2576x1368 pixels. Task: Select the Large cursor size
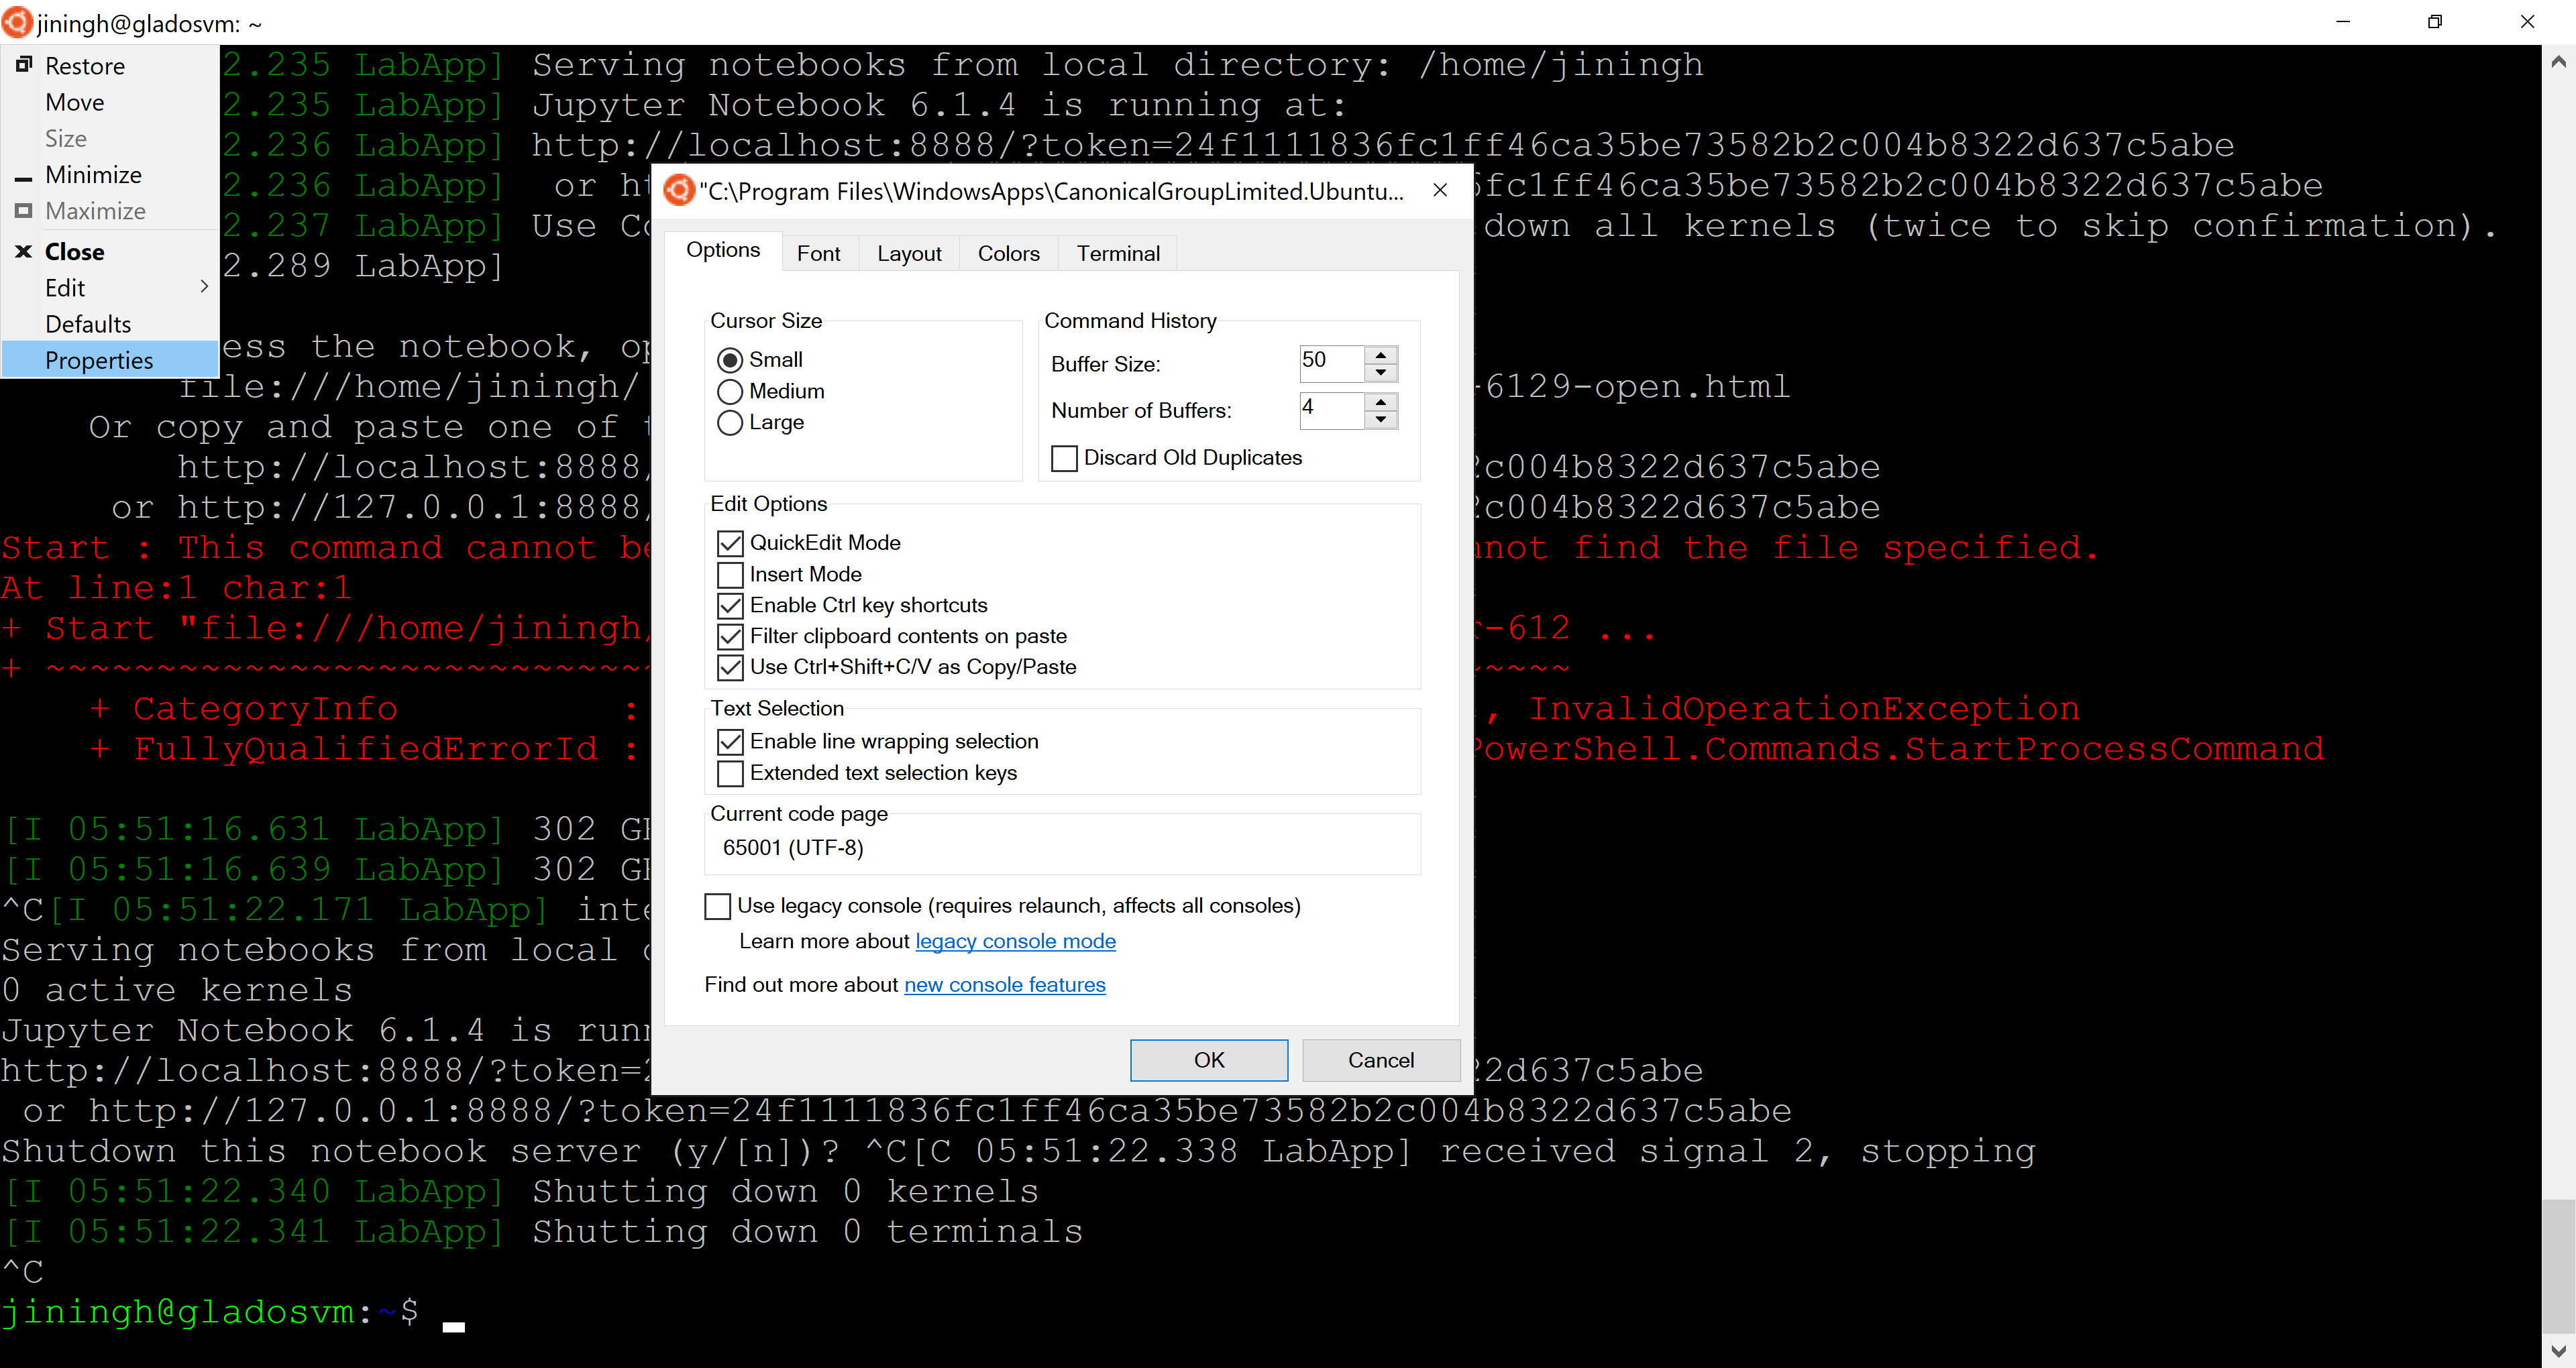pos(730,422)
